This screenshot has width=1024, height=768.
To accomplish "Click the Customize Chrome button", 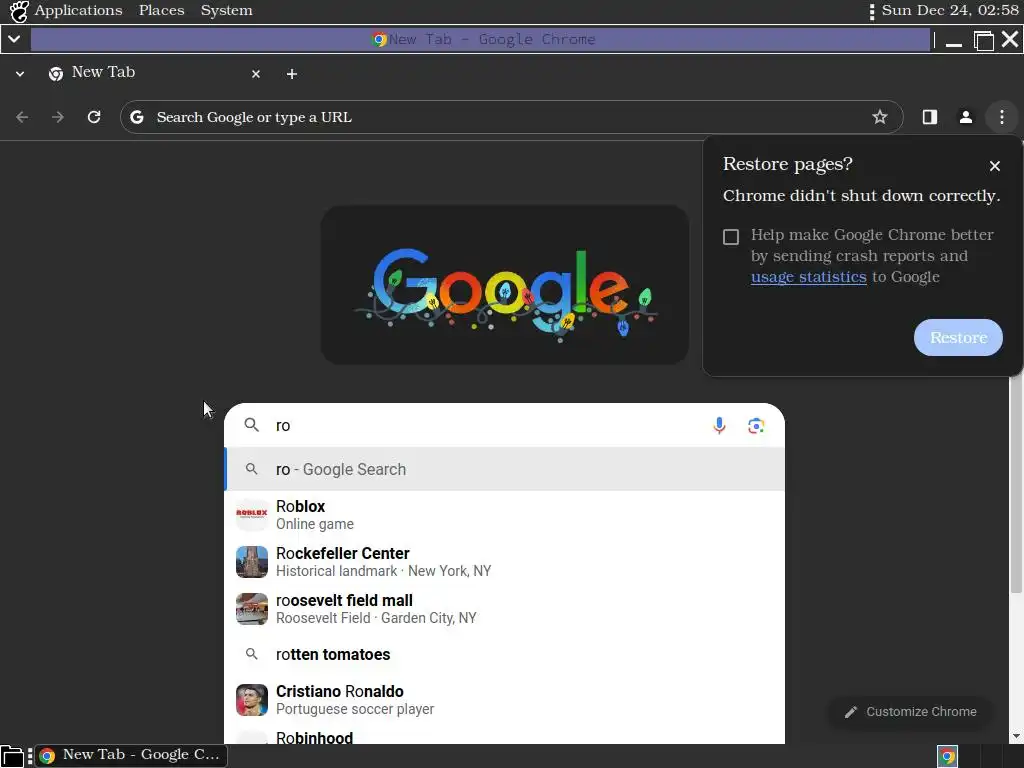I will [910, 712].
